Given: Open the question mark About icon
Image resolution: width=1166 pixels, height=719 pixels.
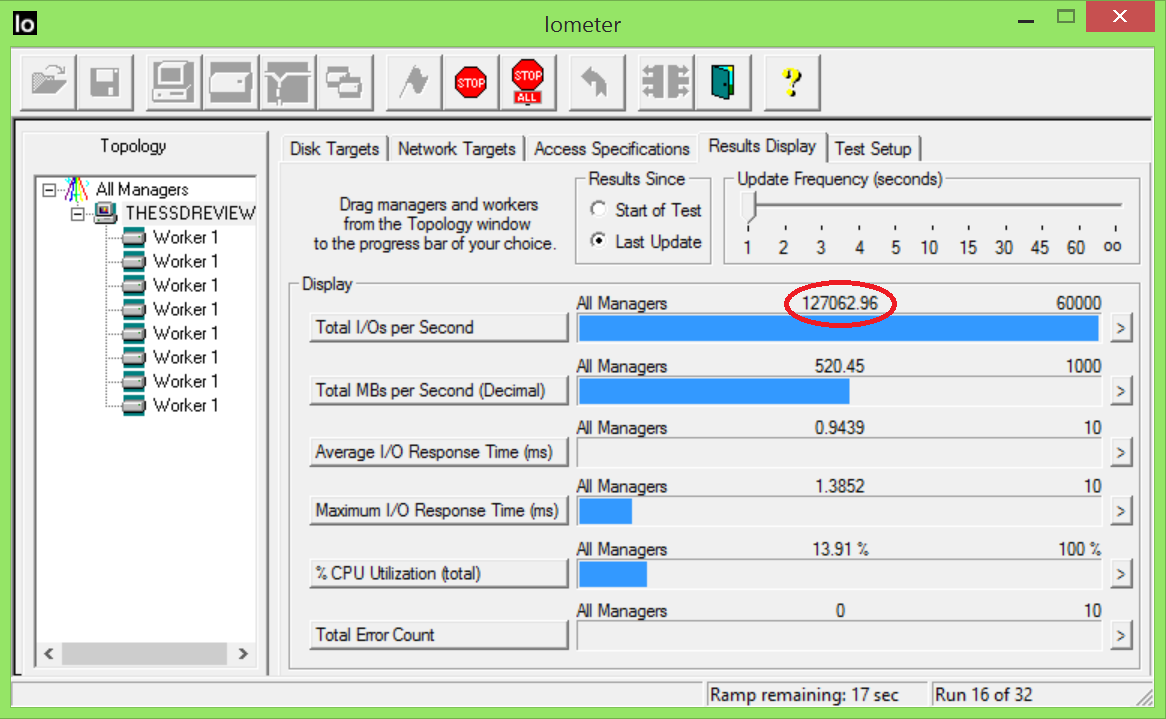Looking at the screenshot, I should [792, 82].
